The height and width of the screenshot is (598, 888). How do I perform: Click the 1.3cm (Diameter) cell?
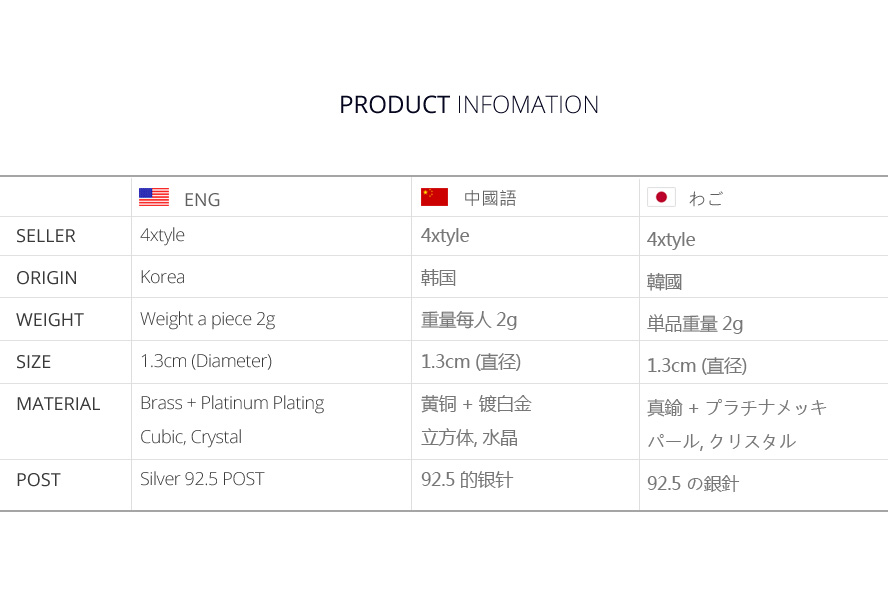tap(206, 361)
